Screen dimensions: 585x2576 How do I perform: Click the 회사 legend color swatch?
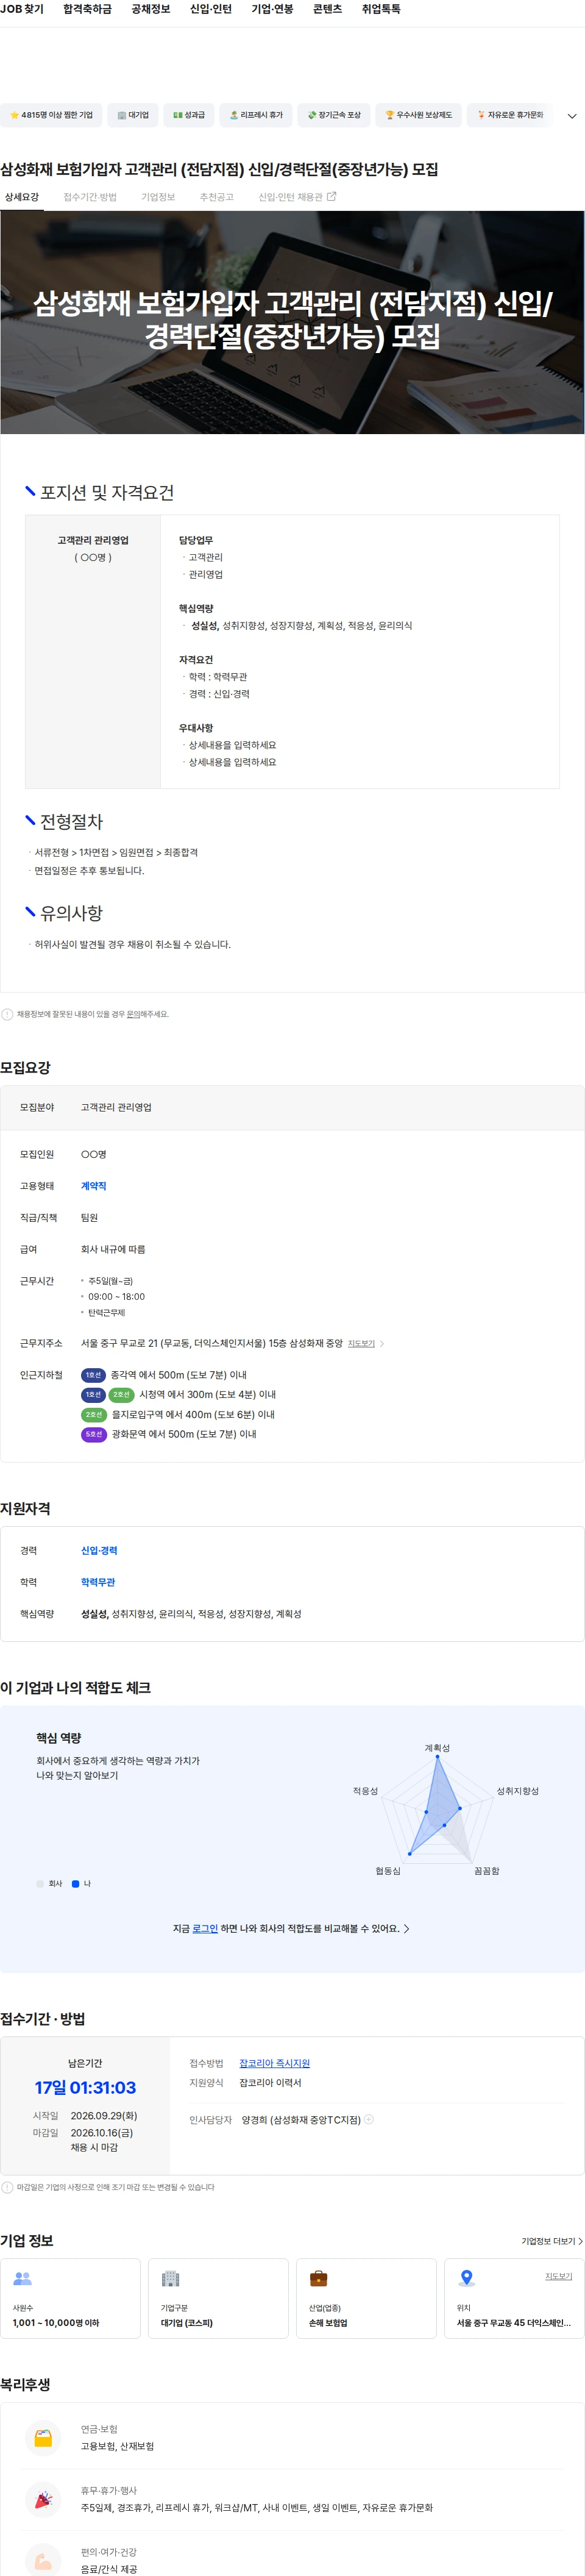(x=40, y=1884)
